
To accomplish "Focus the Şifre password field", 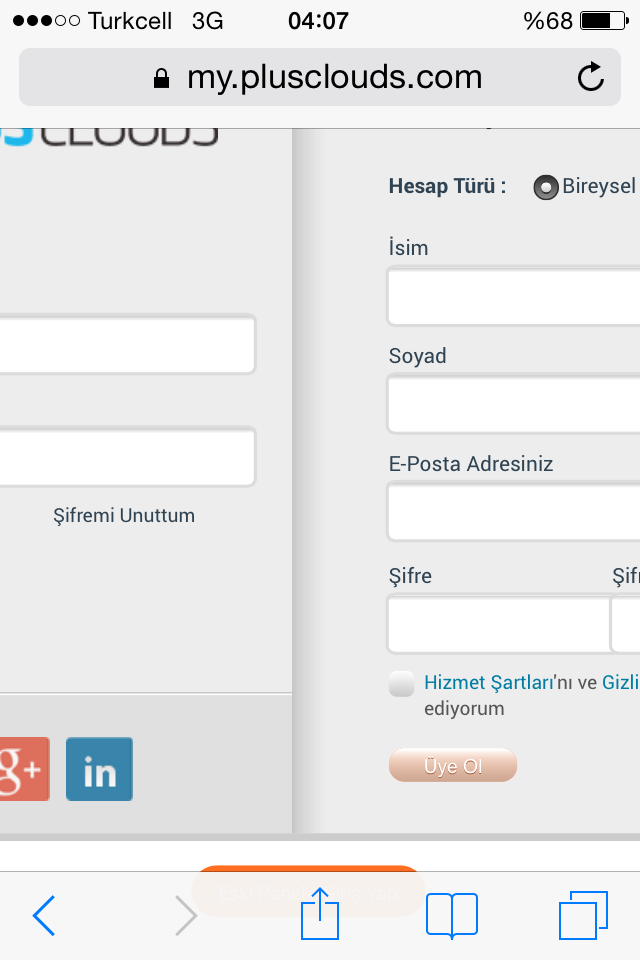I will tap(499, 624).
